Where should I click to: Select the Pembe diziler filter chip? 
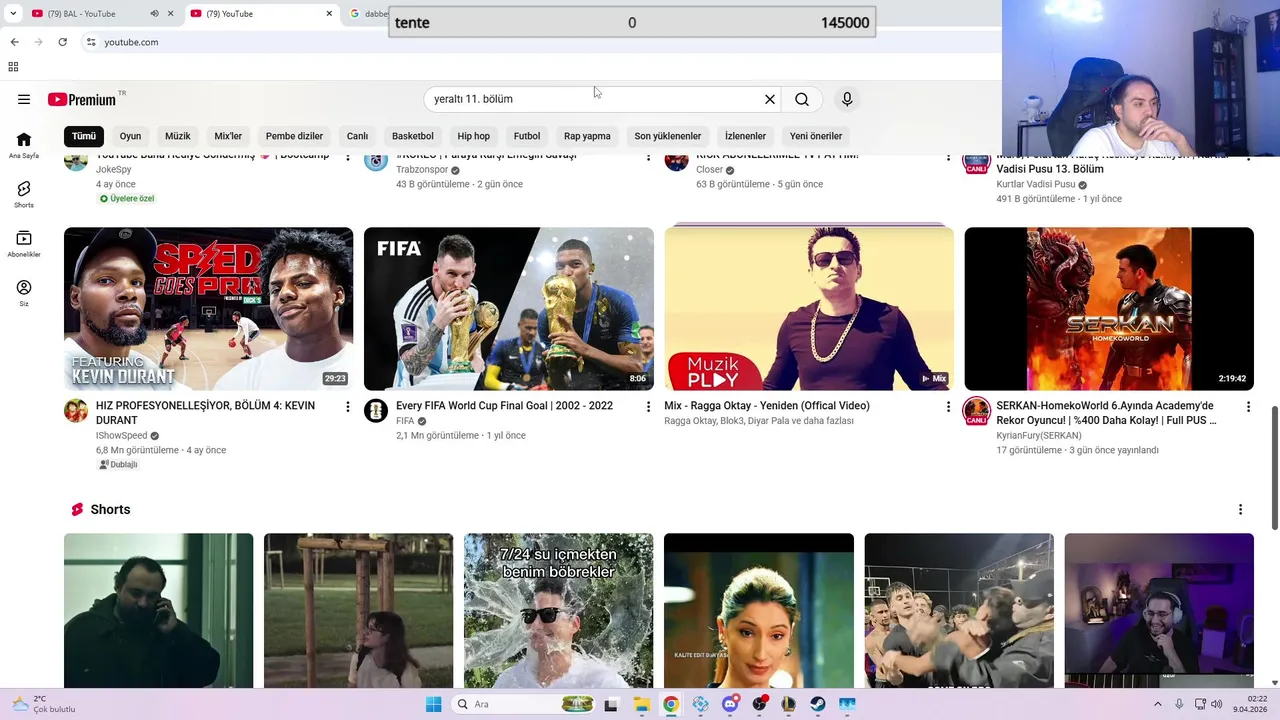pos(294,136)
